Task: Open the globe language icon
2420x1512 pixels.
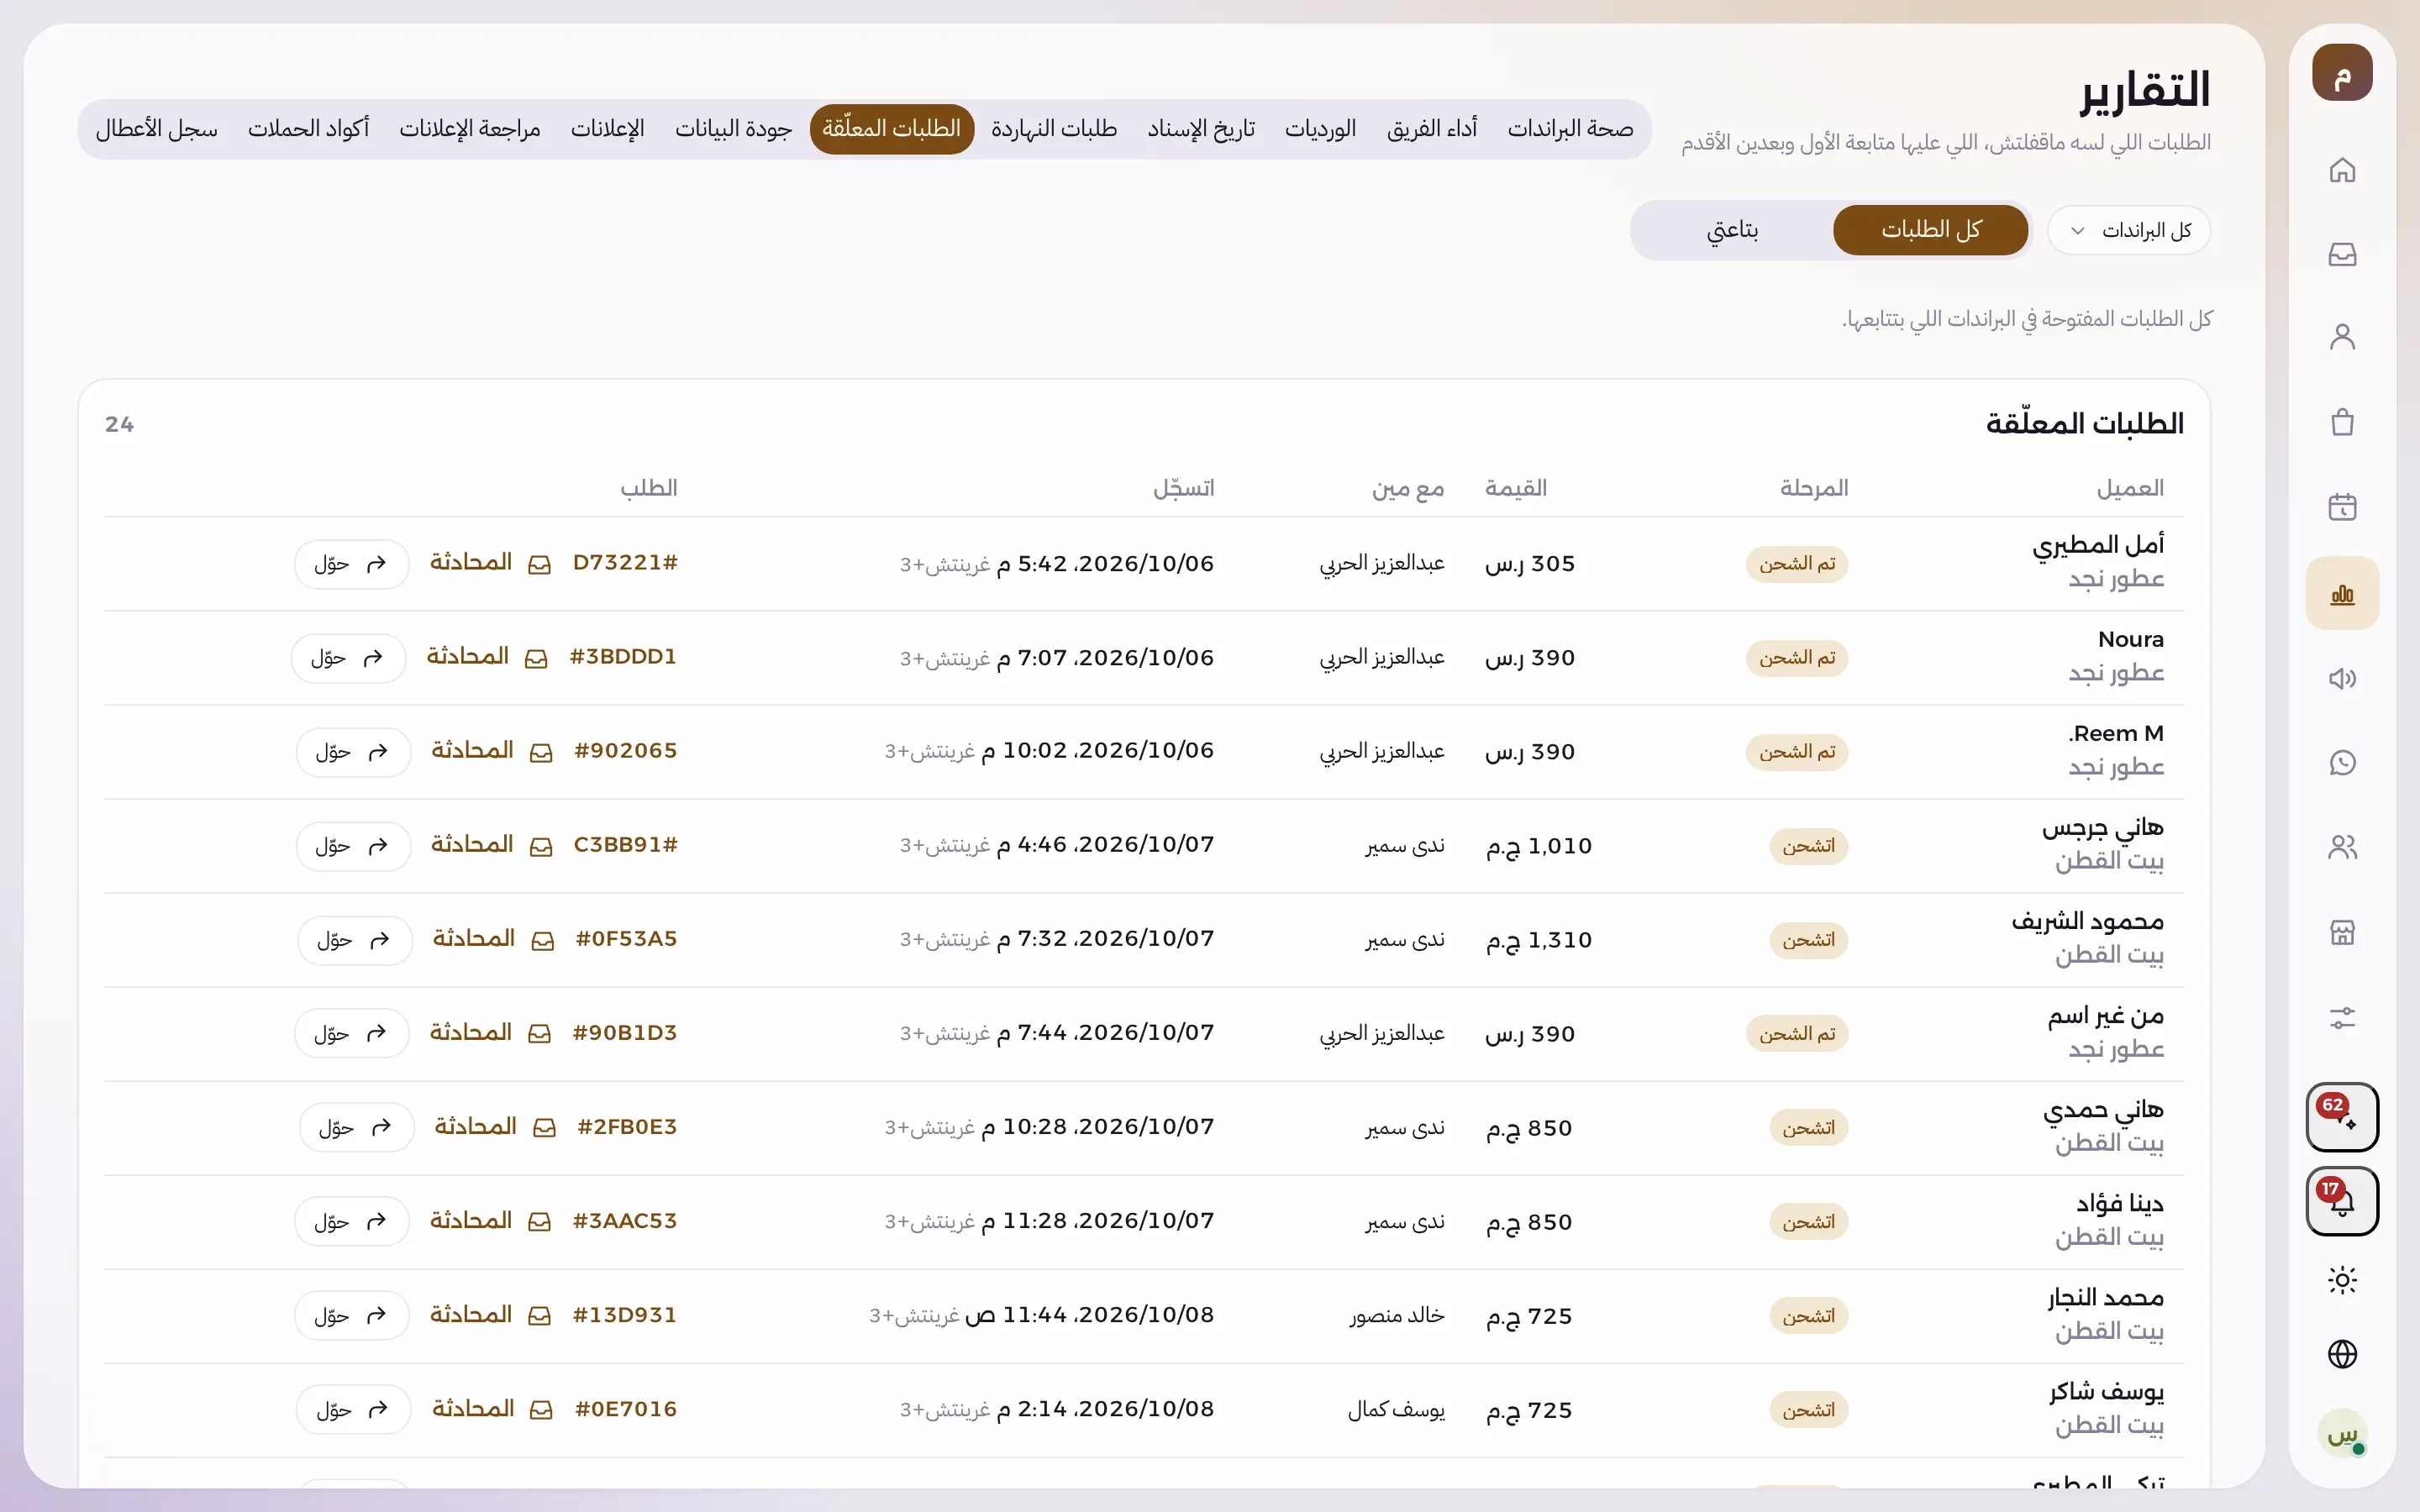Action: tap(2342, 1354)
